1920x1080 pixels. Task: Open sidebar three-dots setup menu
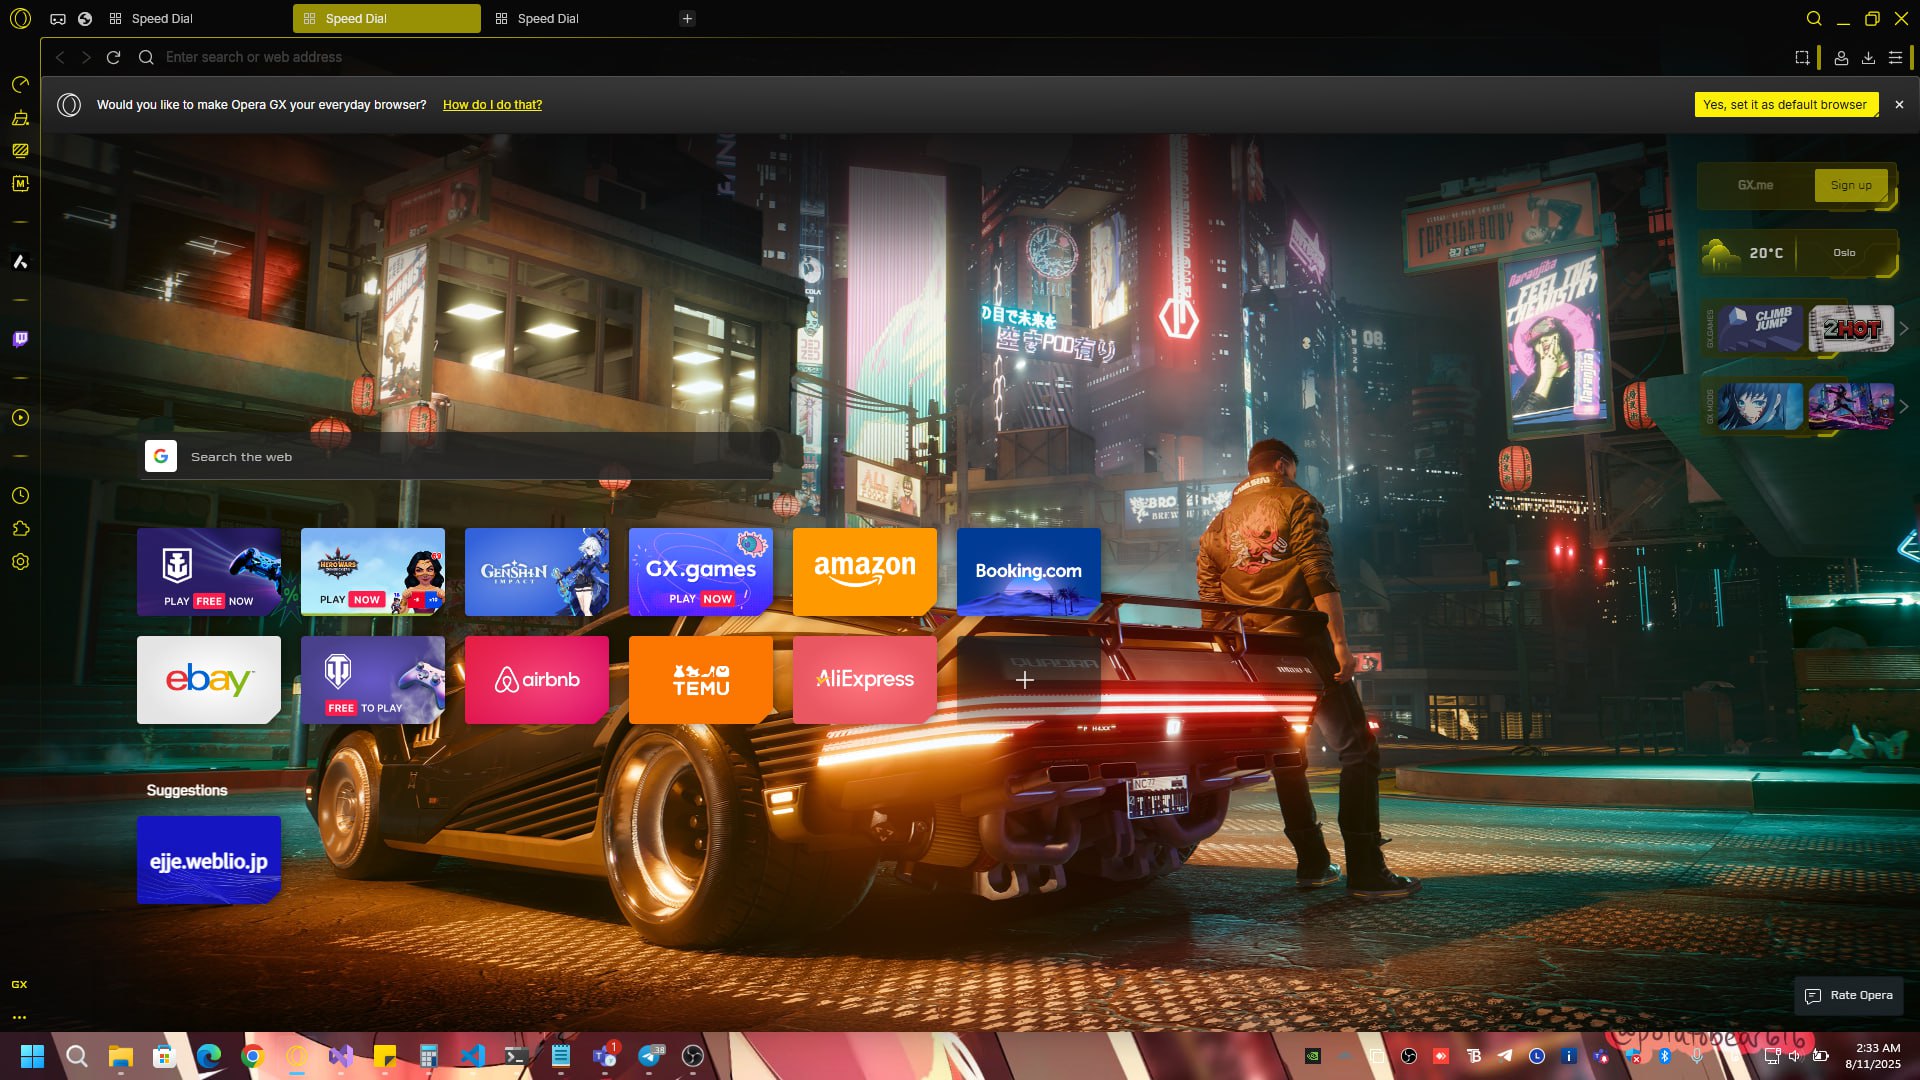click(19, 1017)
